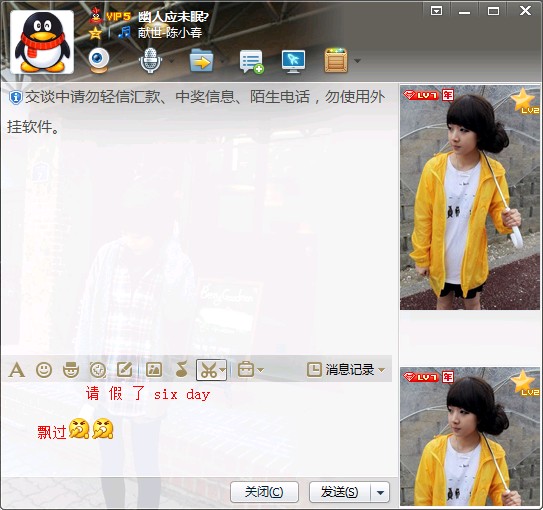543x510 pixels.
Task: Click the VIP5 badge beside the nickname
Action: (x=118, y=16)
